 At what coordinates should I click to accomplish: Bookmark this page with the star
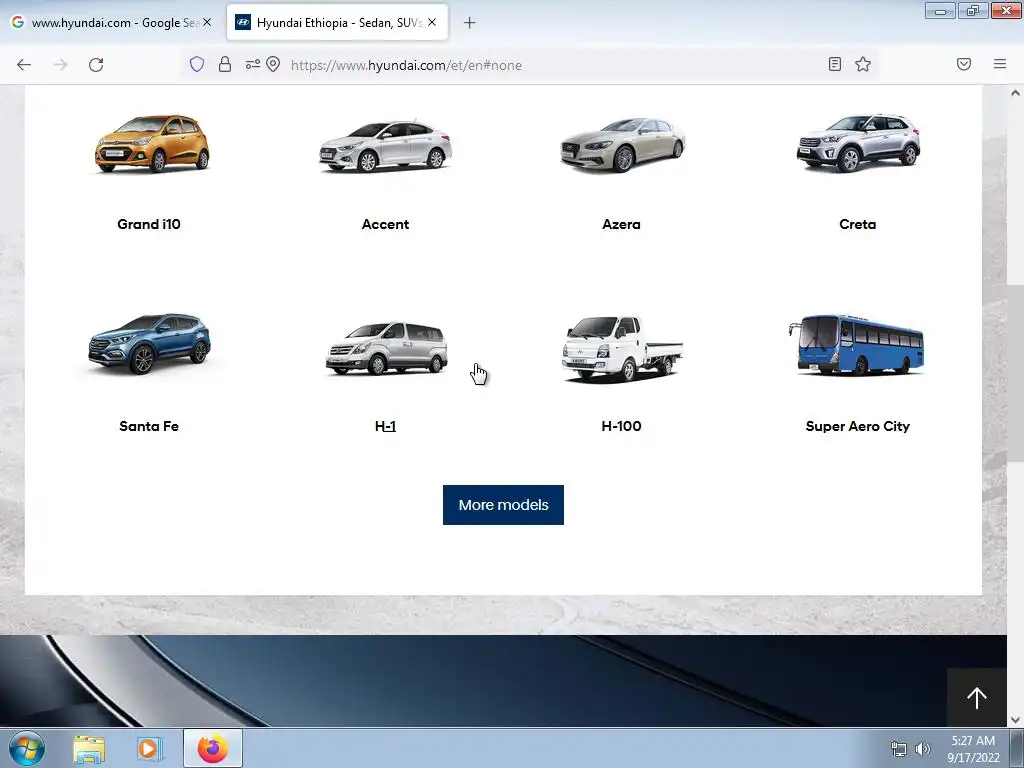(x=863, y=64)
